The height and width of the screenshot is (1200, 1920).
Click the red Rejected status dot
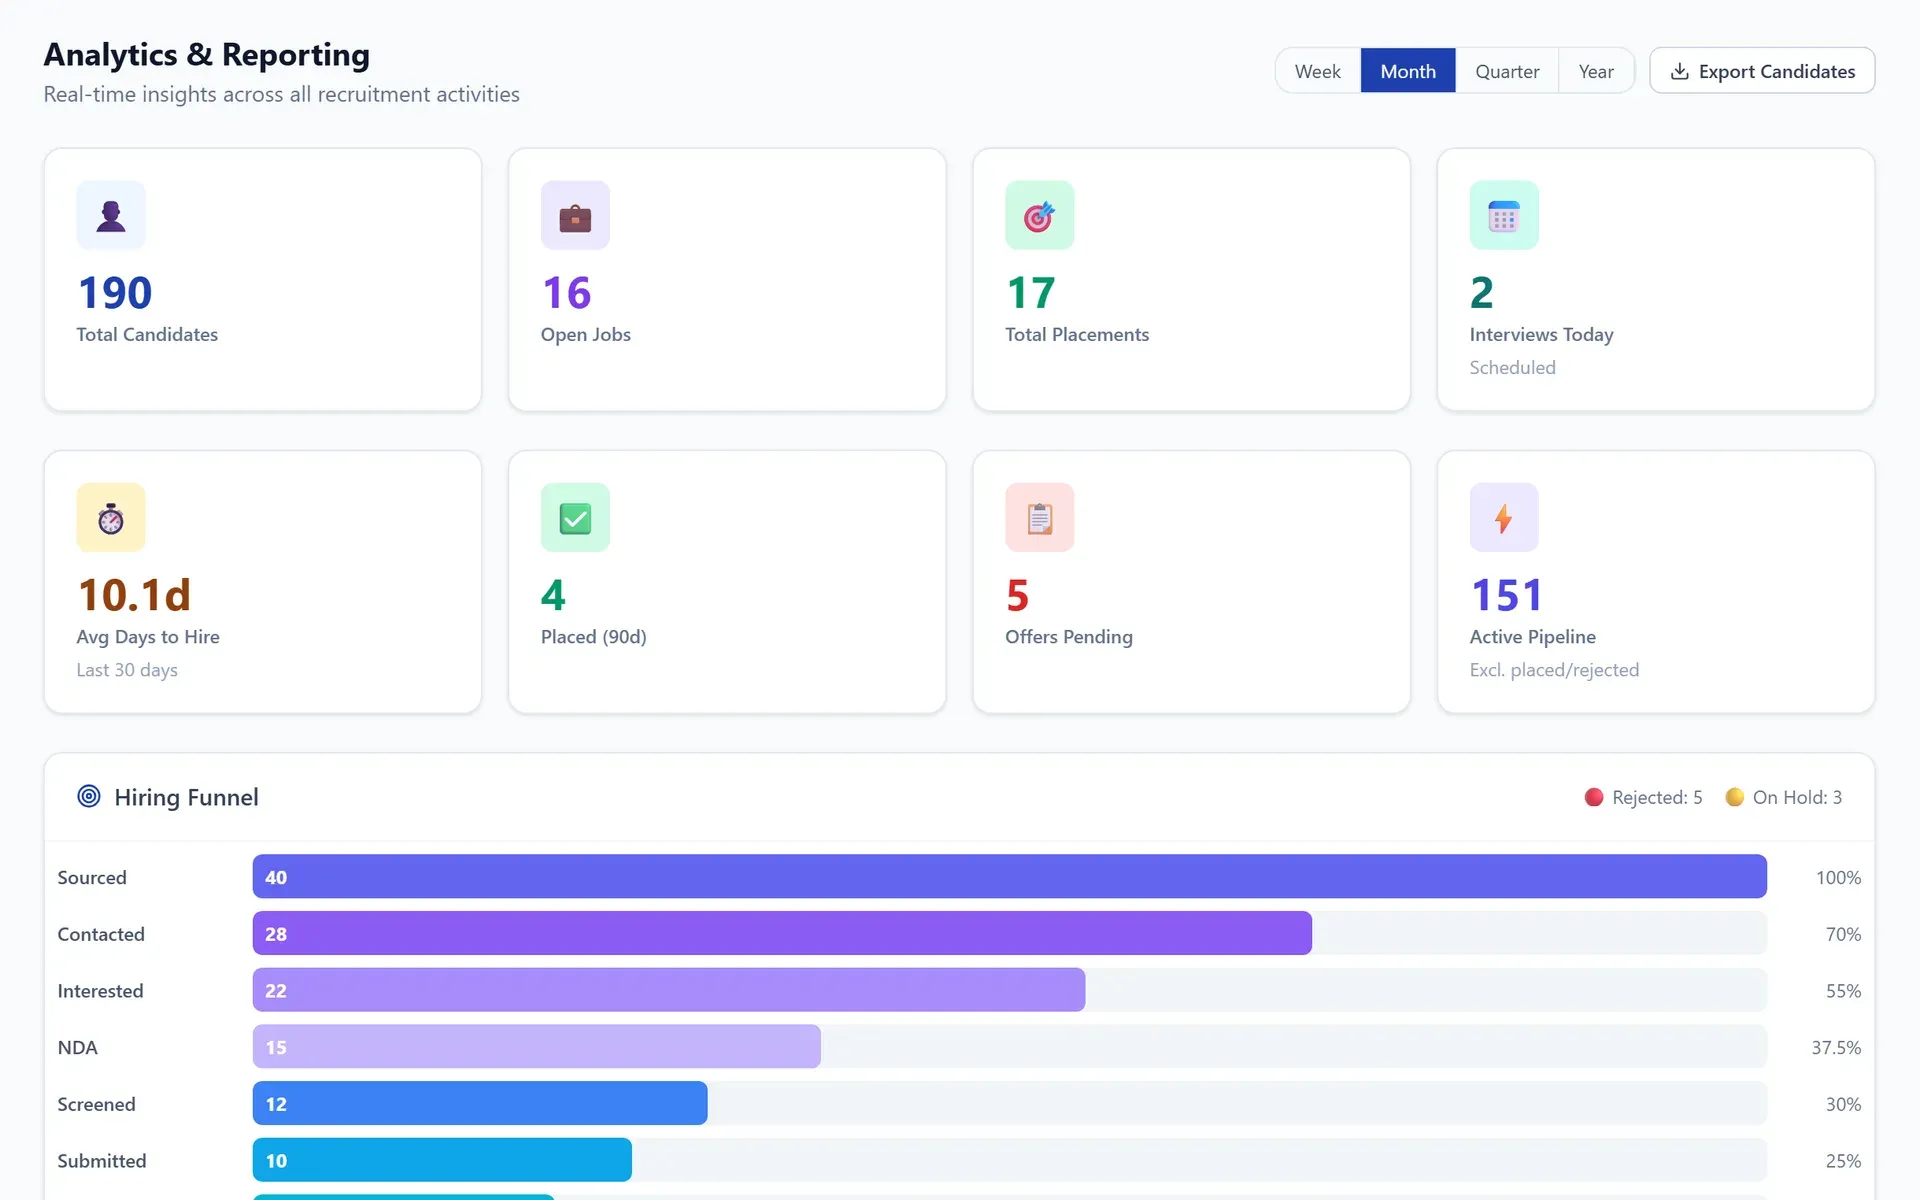1594,797
